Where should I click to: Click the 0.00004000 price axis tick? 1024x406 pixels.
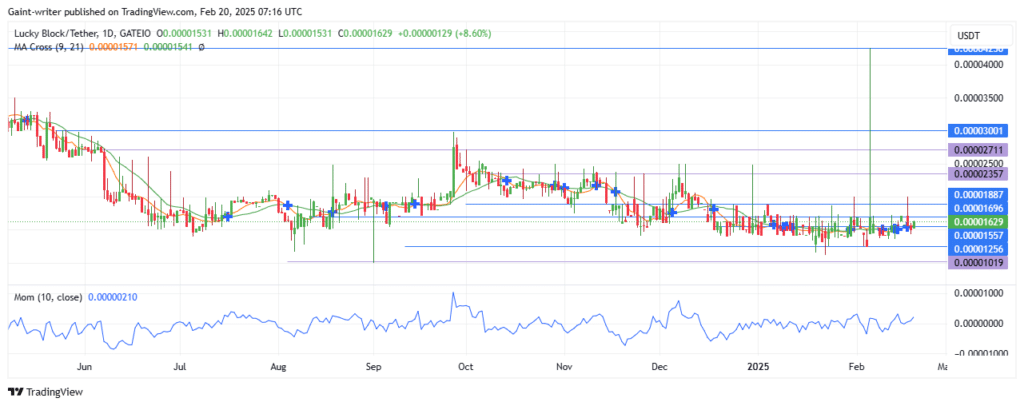tap(977, 65)
